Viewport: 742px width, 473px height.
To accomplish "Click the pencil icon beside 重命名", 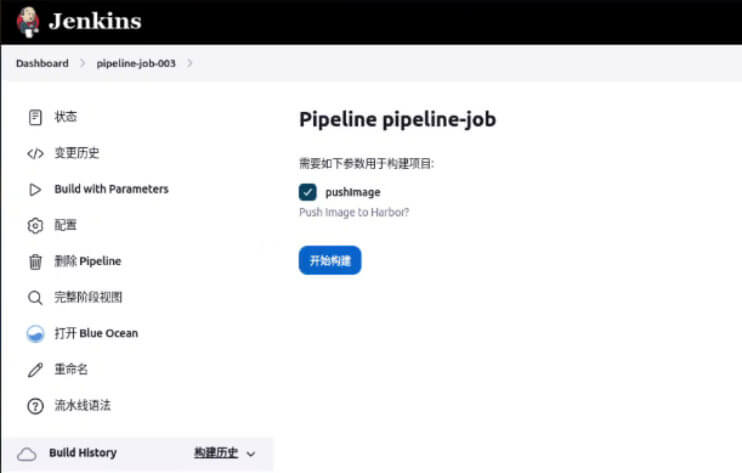I will [x=35, y=370].
